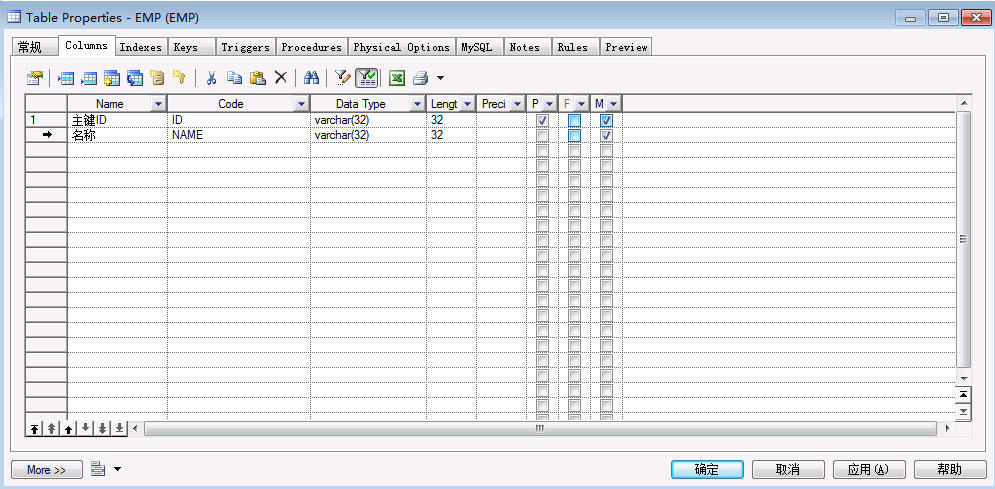Image resolution: width=995 pixels, height=489 pixels.
Task: Click the 帮助 help button
Action: pyautogui.click(x=950, y=469)
